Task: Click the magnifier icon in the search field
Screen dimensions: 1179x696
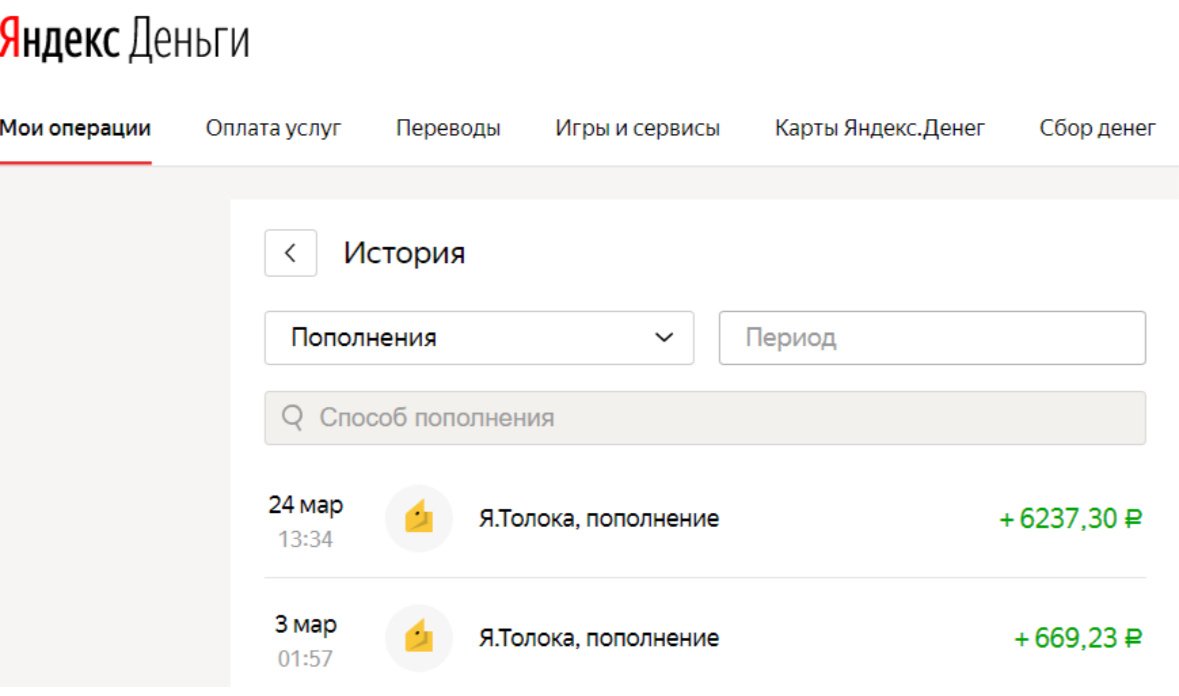Action: click(292, 417)
